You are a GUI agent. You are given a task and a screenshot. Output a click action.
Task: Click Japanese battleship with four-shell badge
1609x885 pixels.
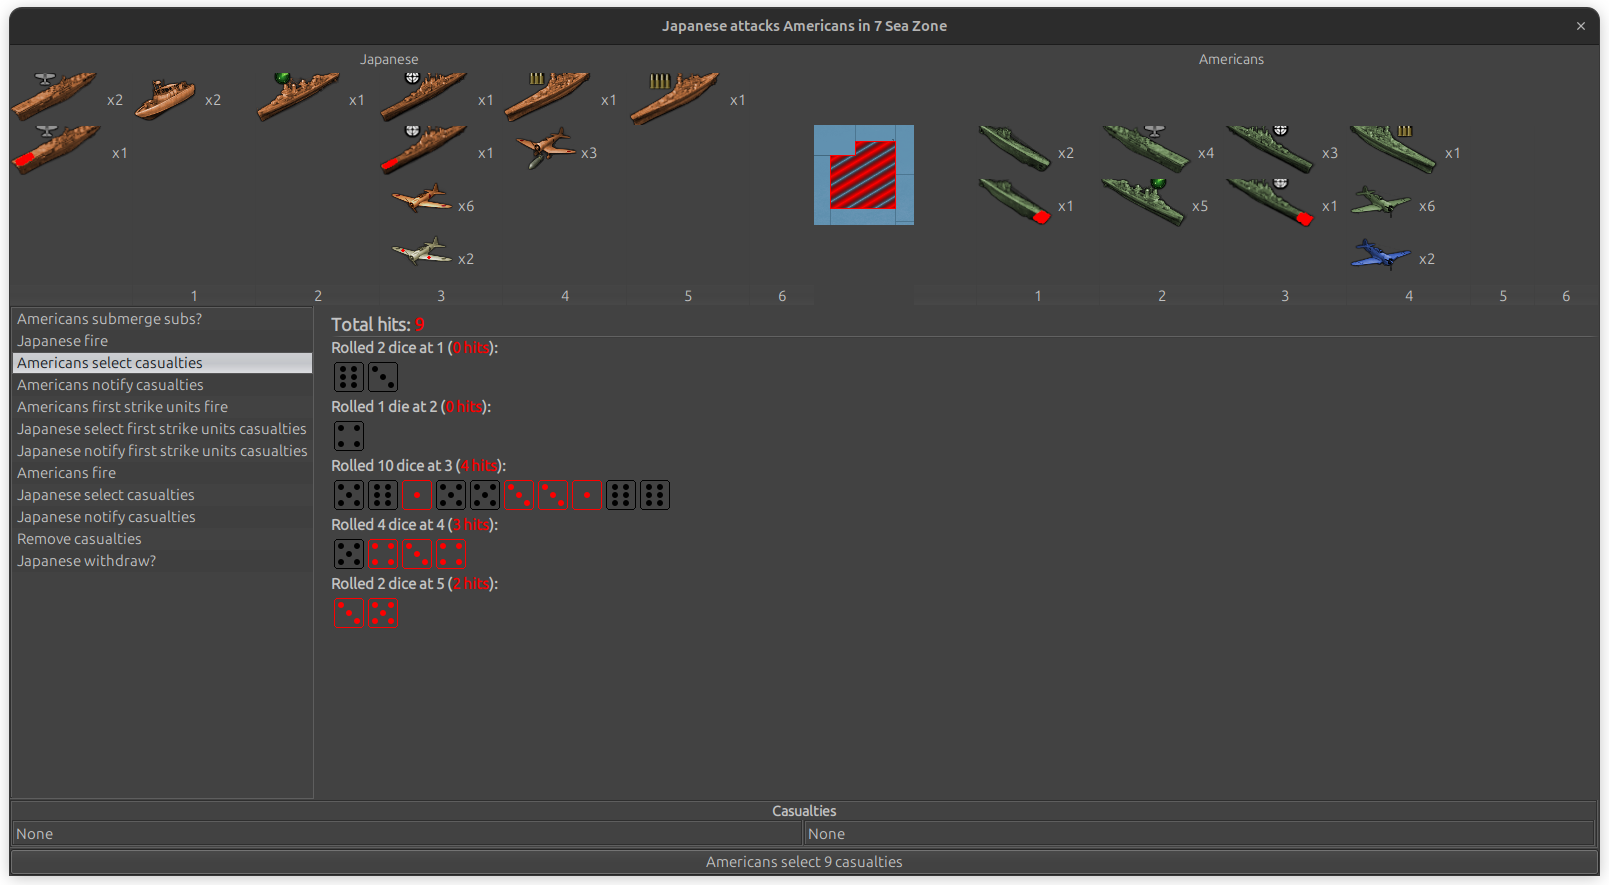675,98
